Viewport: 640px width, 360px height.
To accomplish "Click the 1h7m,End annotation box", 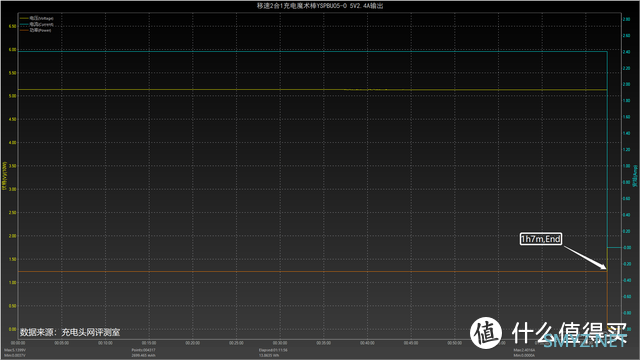I will tap(541, 239).
